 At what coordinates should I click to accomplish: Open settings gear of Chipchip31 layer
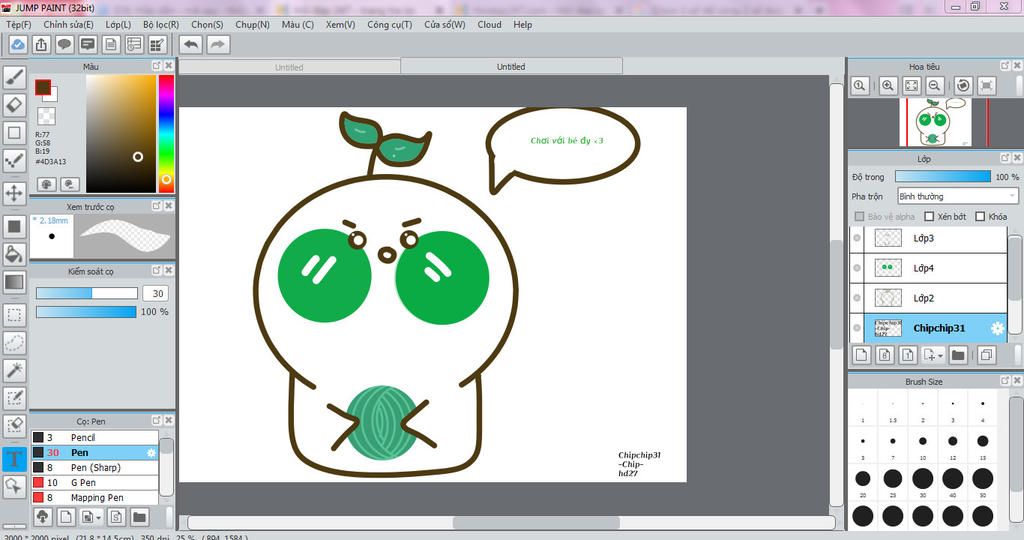(997, 328)
